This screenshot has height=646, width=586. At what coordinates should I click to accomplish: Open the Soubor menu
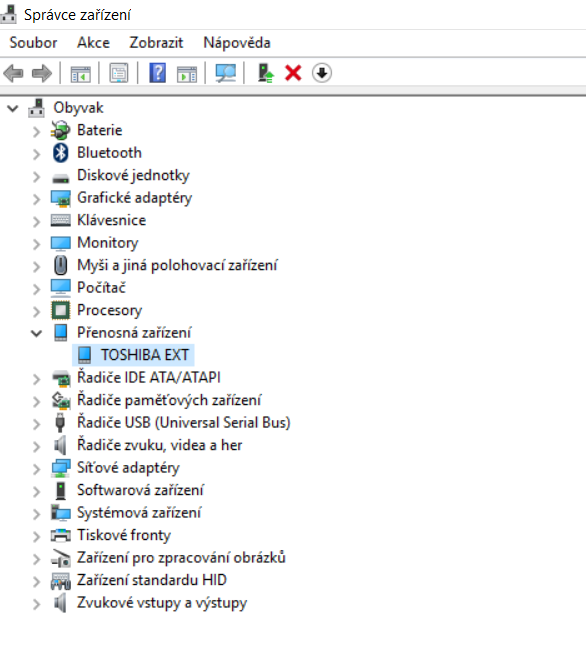33,42
